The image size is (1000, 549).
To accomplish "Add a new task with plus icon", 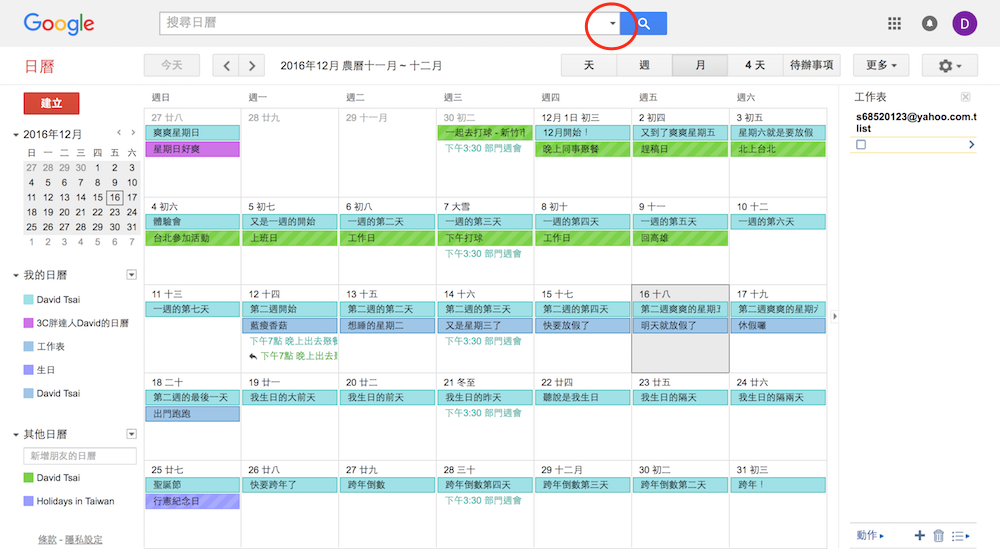I will click(919, 536).
